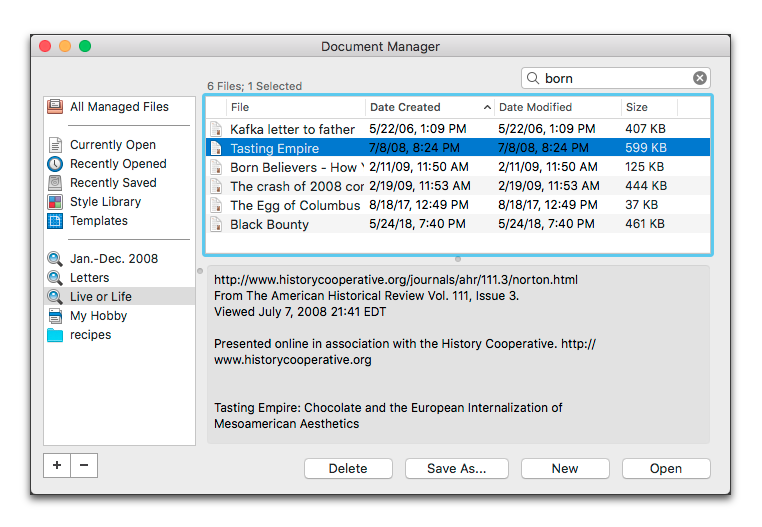Image resolution: width=762 pixels, height=527 pixels.
Task: Click the sidebar divider handle dot
Action: [x=200, y=271]
